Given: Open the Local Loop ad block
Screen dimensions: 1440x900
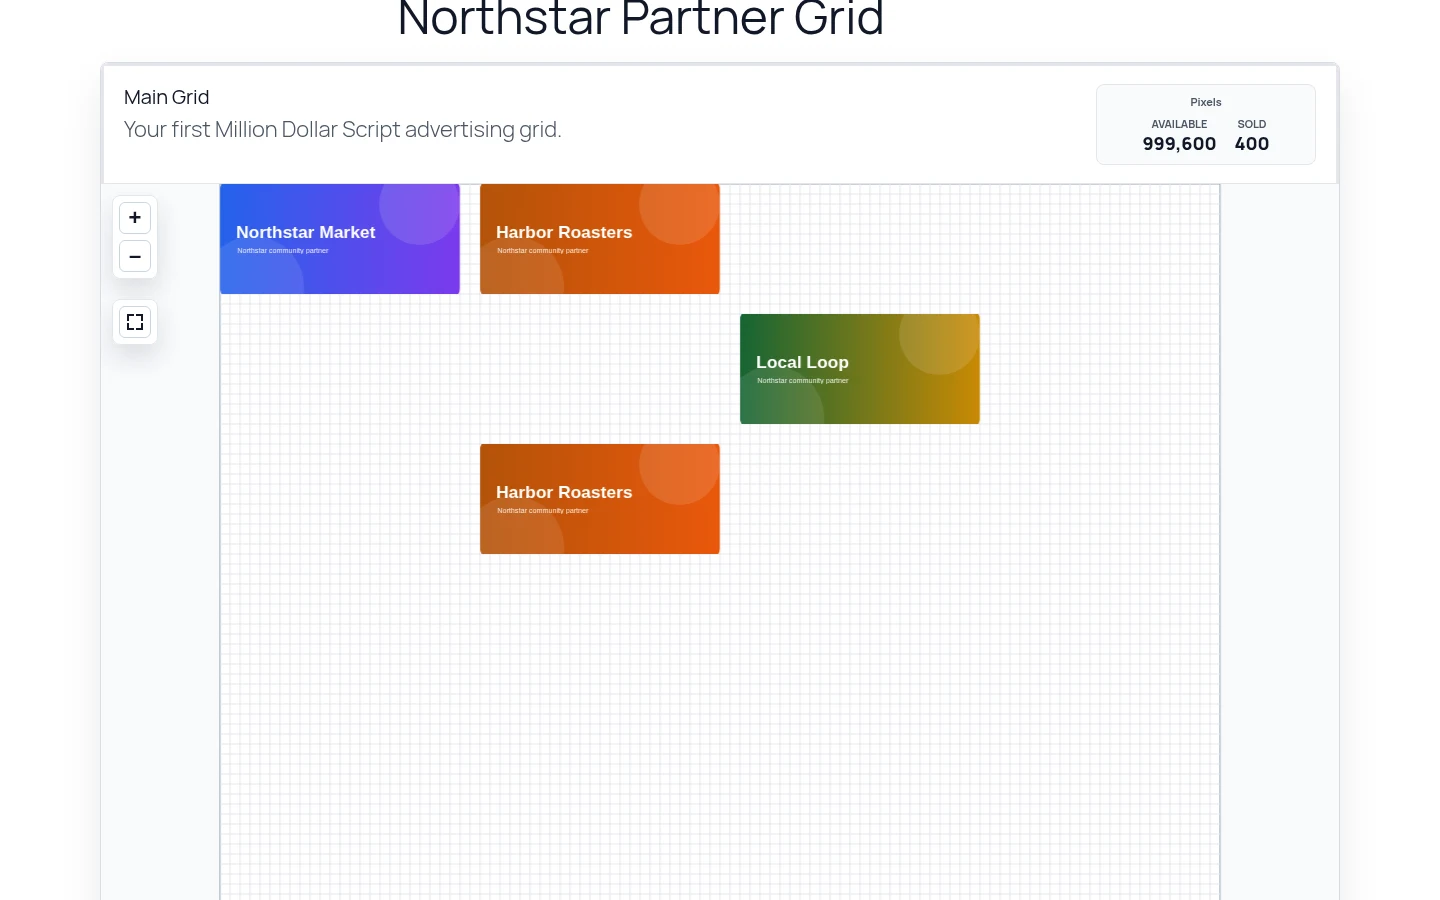Looking at the screenshot, I should click(860, 369).
